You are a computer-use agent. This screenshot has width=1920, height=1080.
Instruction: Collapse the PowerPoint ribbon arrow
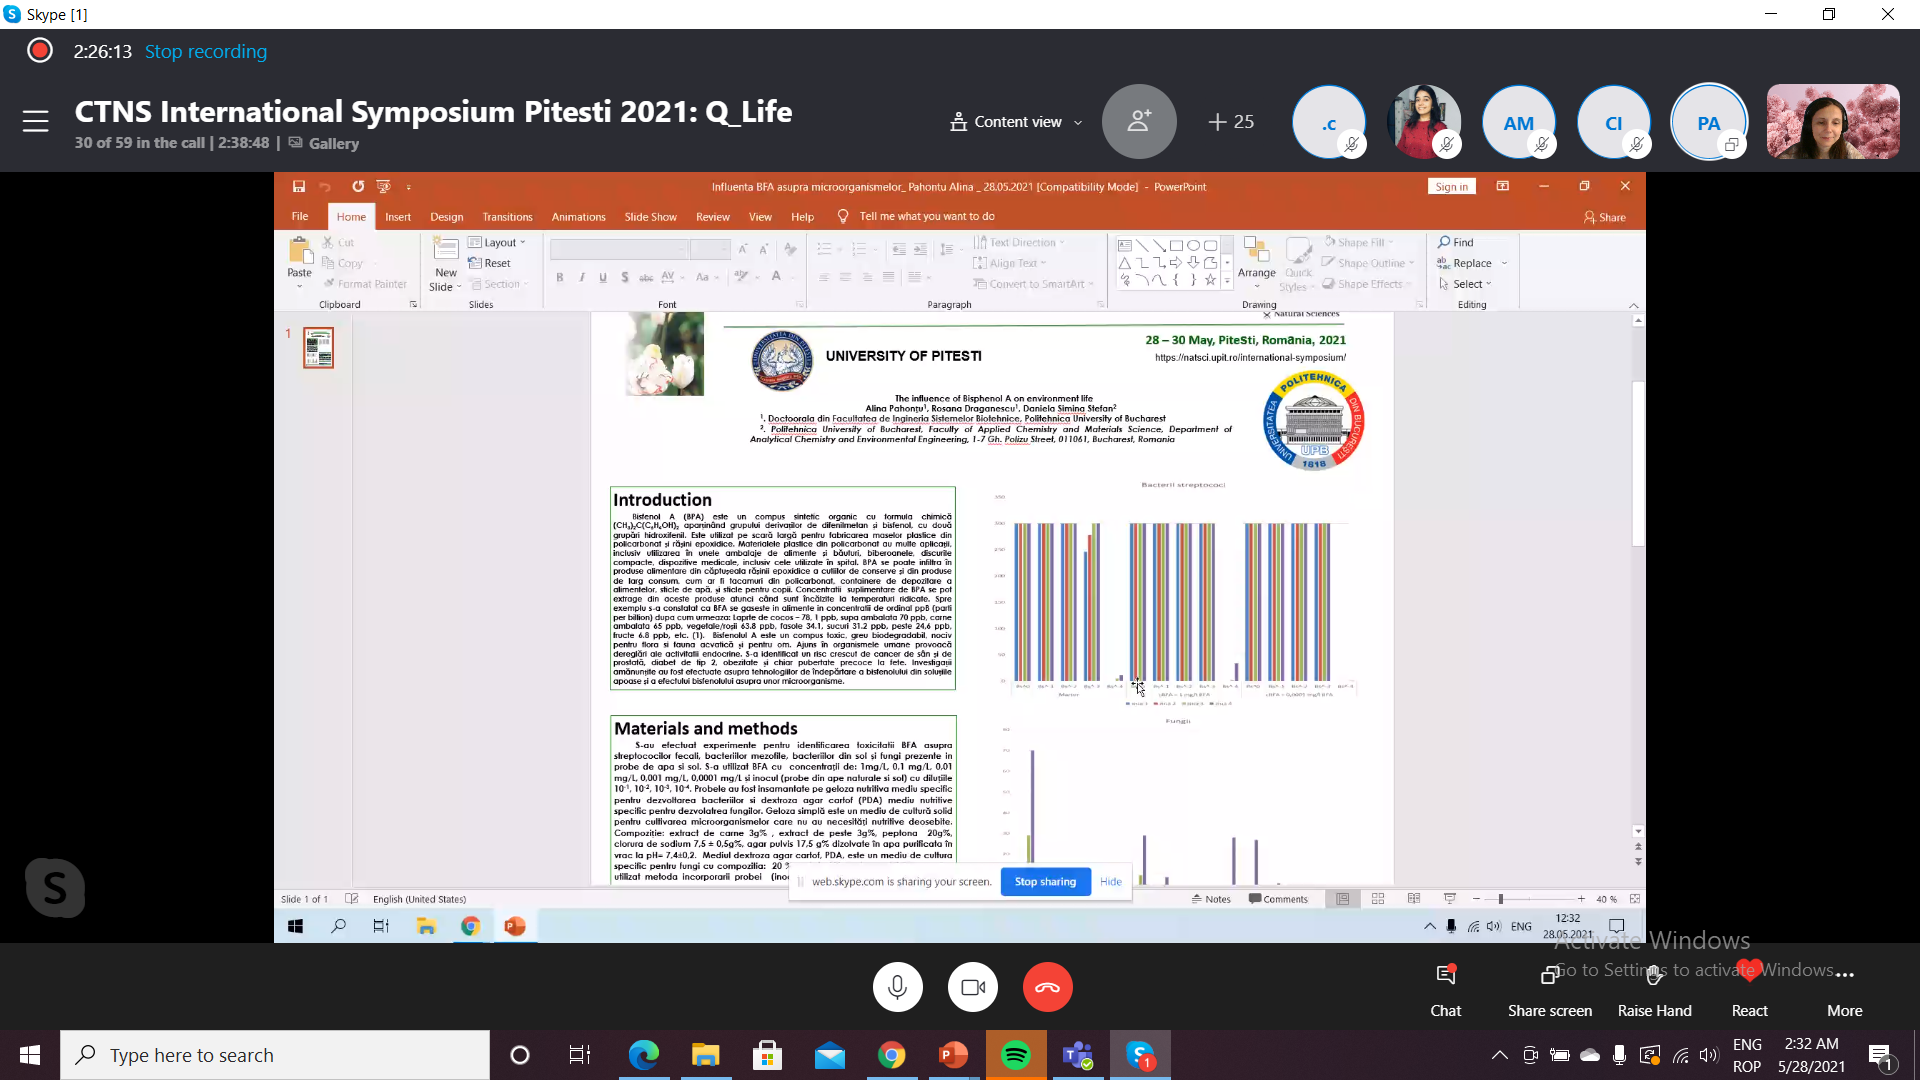(1634, 305)
